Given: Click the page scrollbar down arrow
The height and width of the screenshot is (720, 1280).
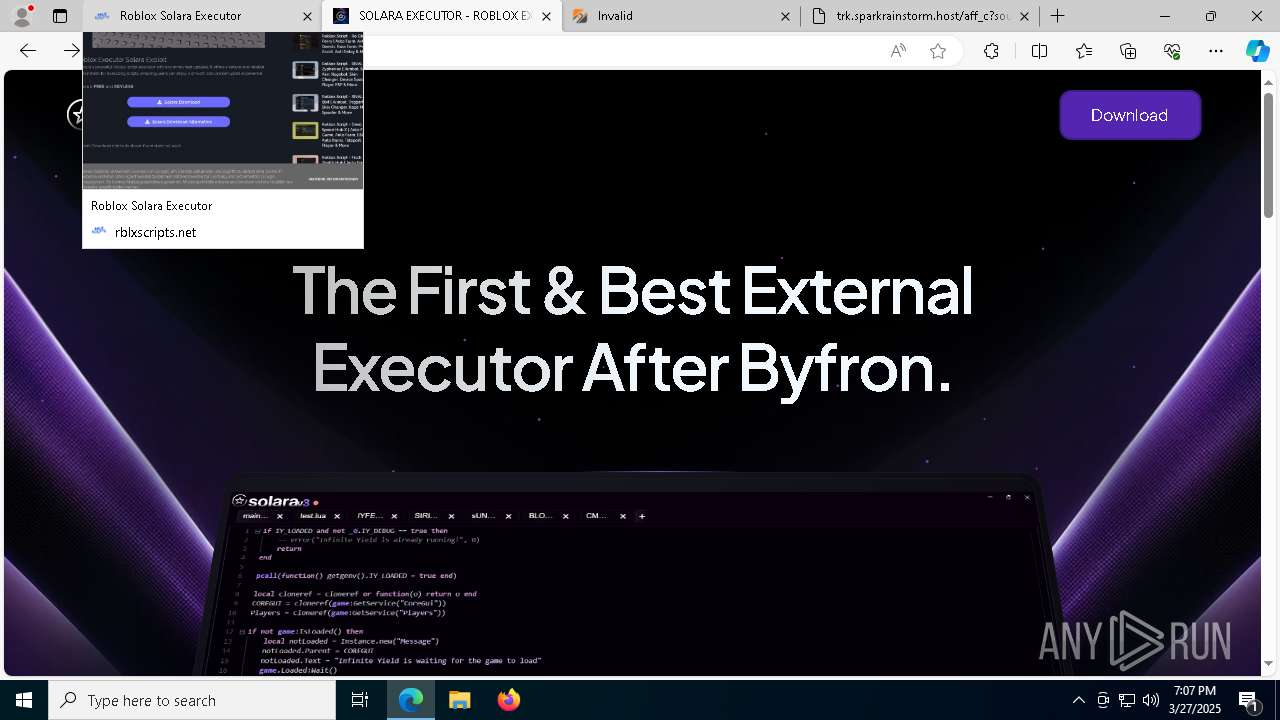Looking at the screenshot, I should 1269,663.
